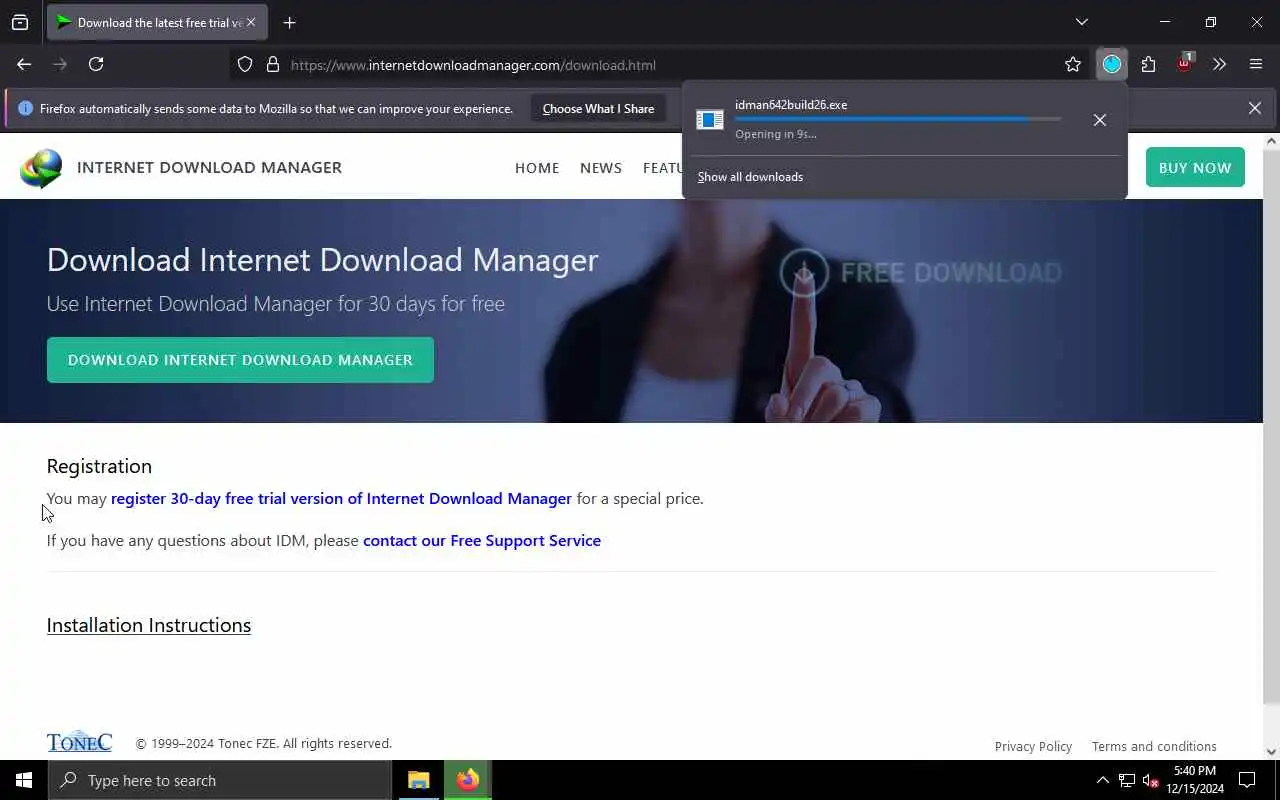Open Terms and conditions footer link
Screen dimensions: 1280x800
pos(1154,747)
